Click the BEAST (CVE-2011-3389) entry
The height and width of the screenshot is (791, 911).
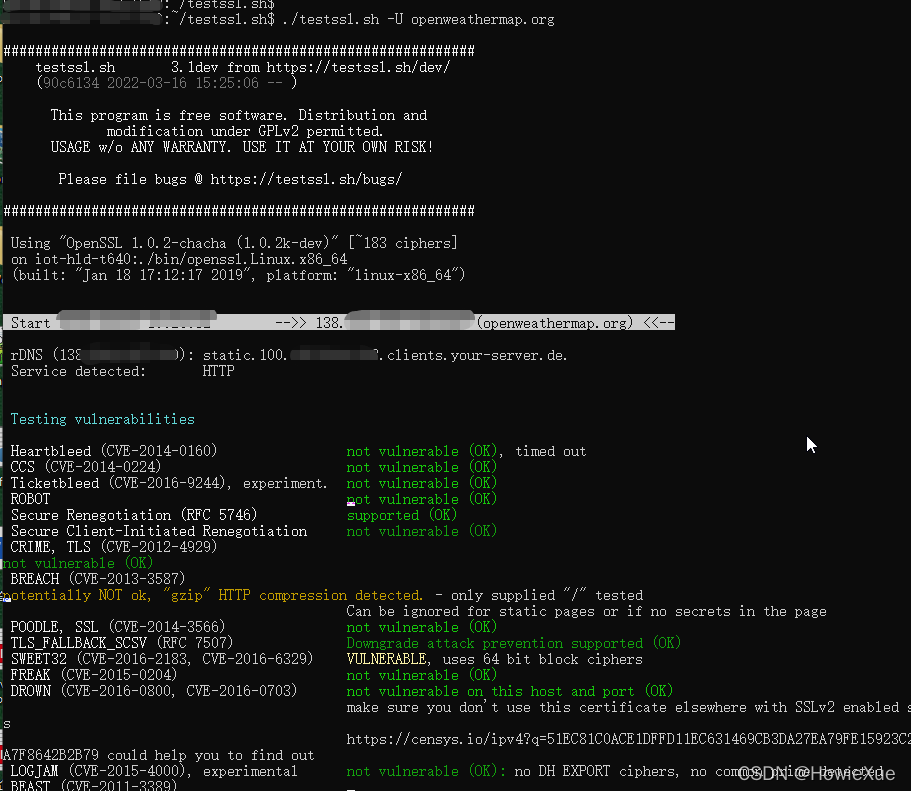pos(94,785)
